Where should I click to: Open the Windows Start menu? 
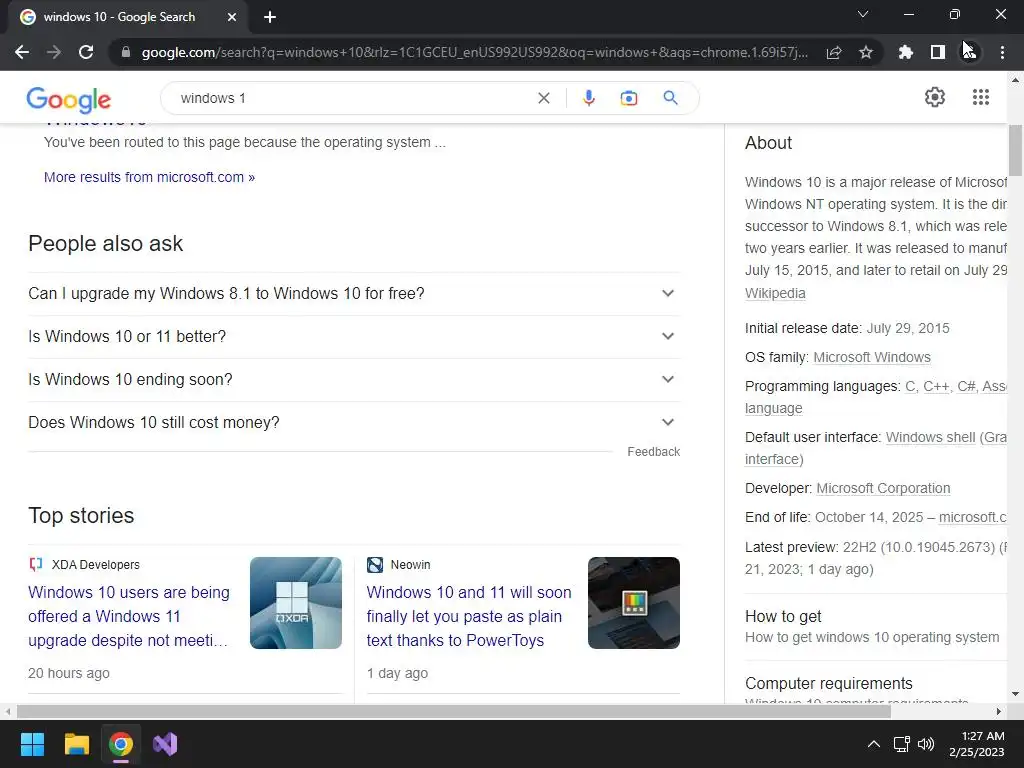[32, 744]
